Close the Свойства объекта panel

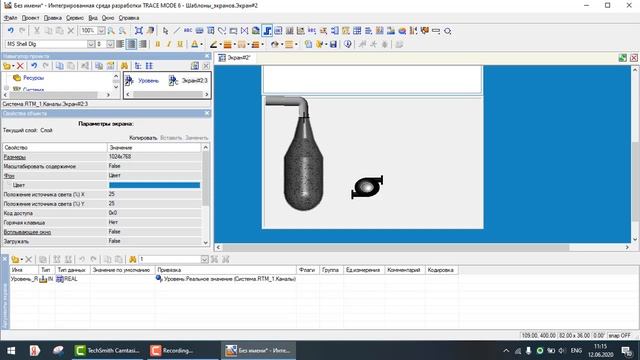click(207, 113)
